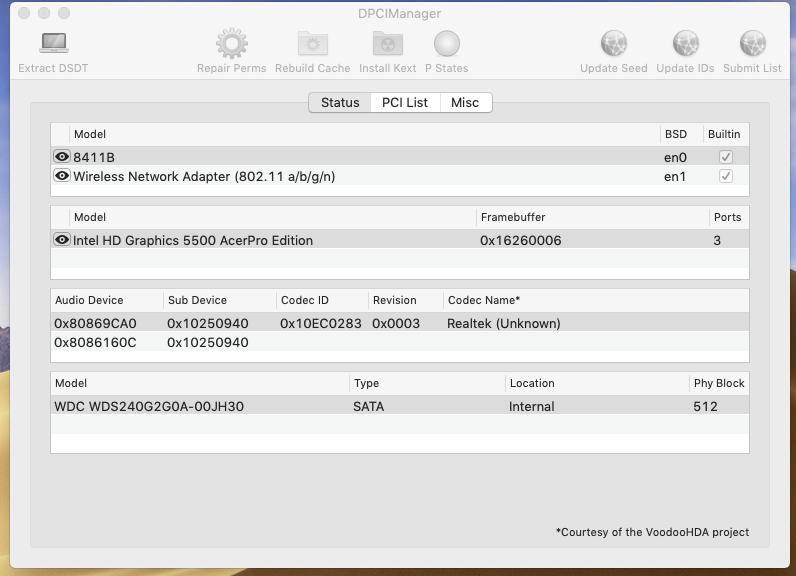The height and width of the screenshot is (576, 796).
Task: Click the Update IDs globe icon
Action: [685, 44]
